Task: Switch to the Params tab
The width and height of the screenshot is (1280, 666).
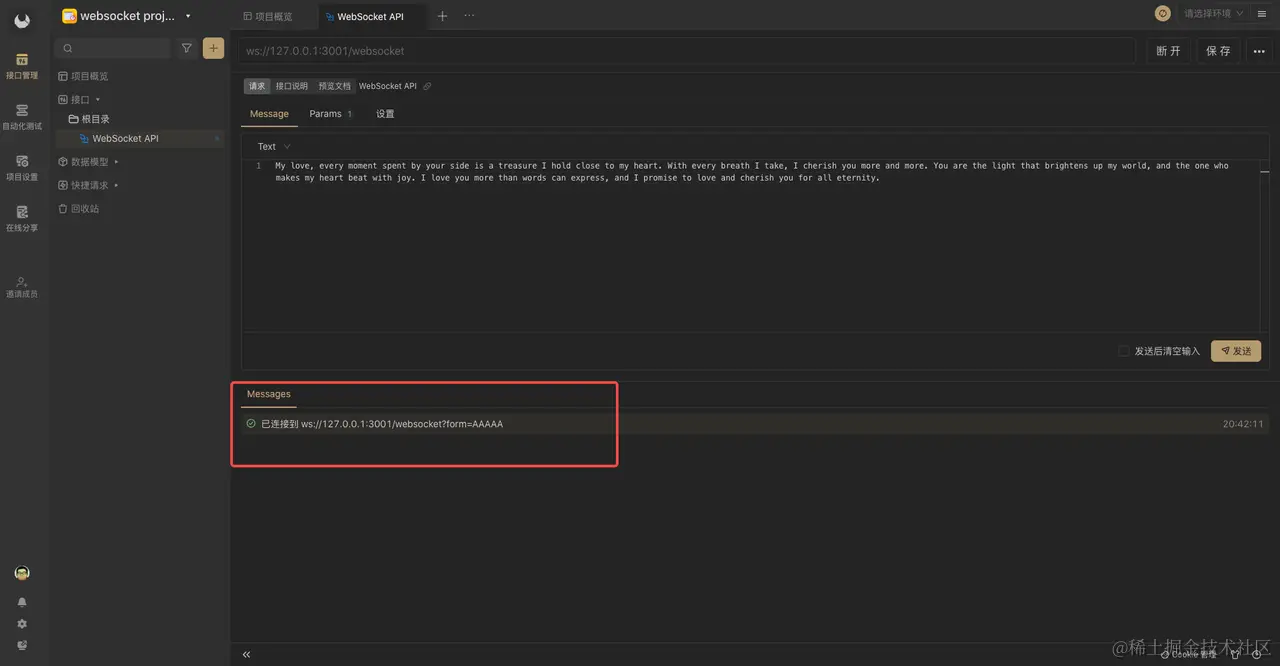Action: 325,113
